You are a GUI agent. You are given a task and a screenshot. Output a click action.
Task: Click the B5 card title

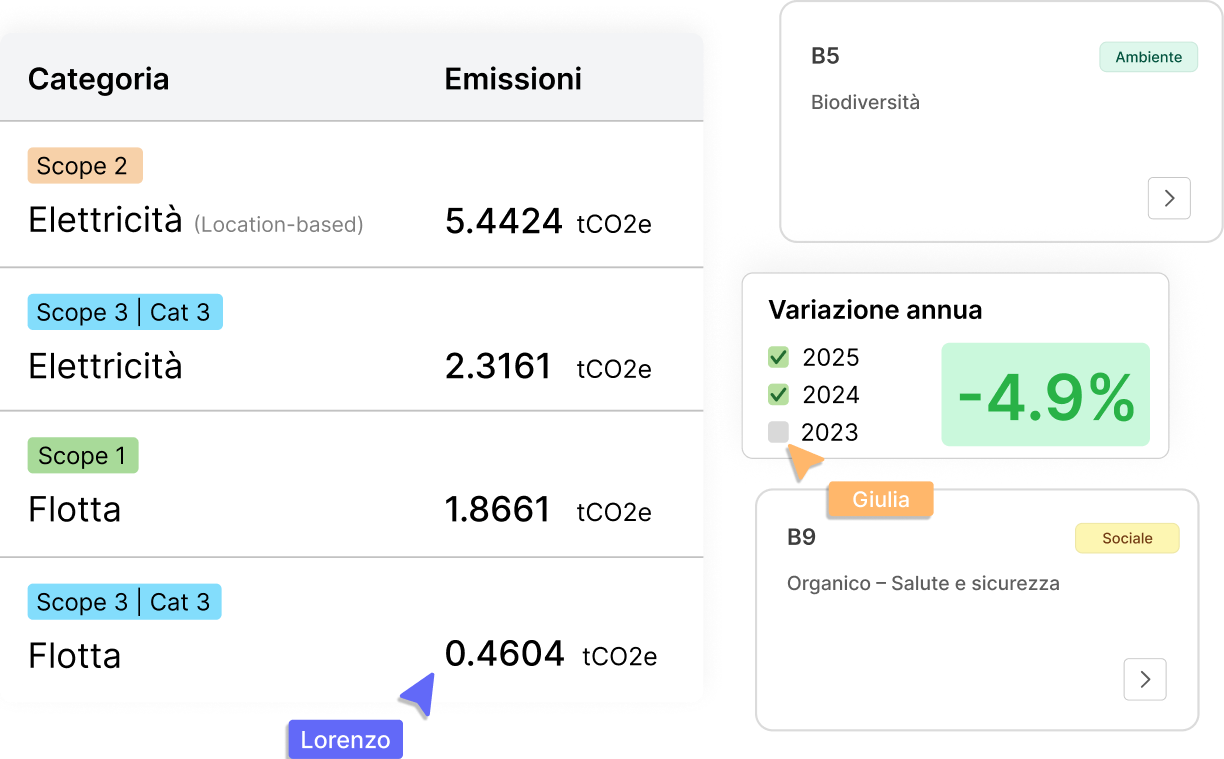tap(825, 56)
